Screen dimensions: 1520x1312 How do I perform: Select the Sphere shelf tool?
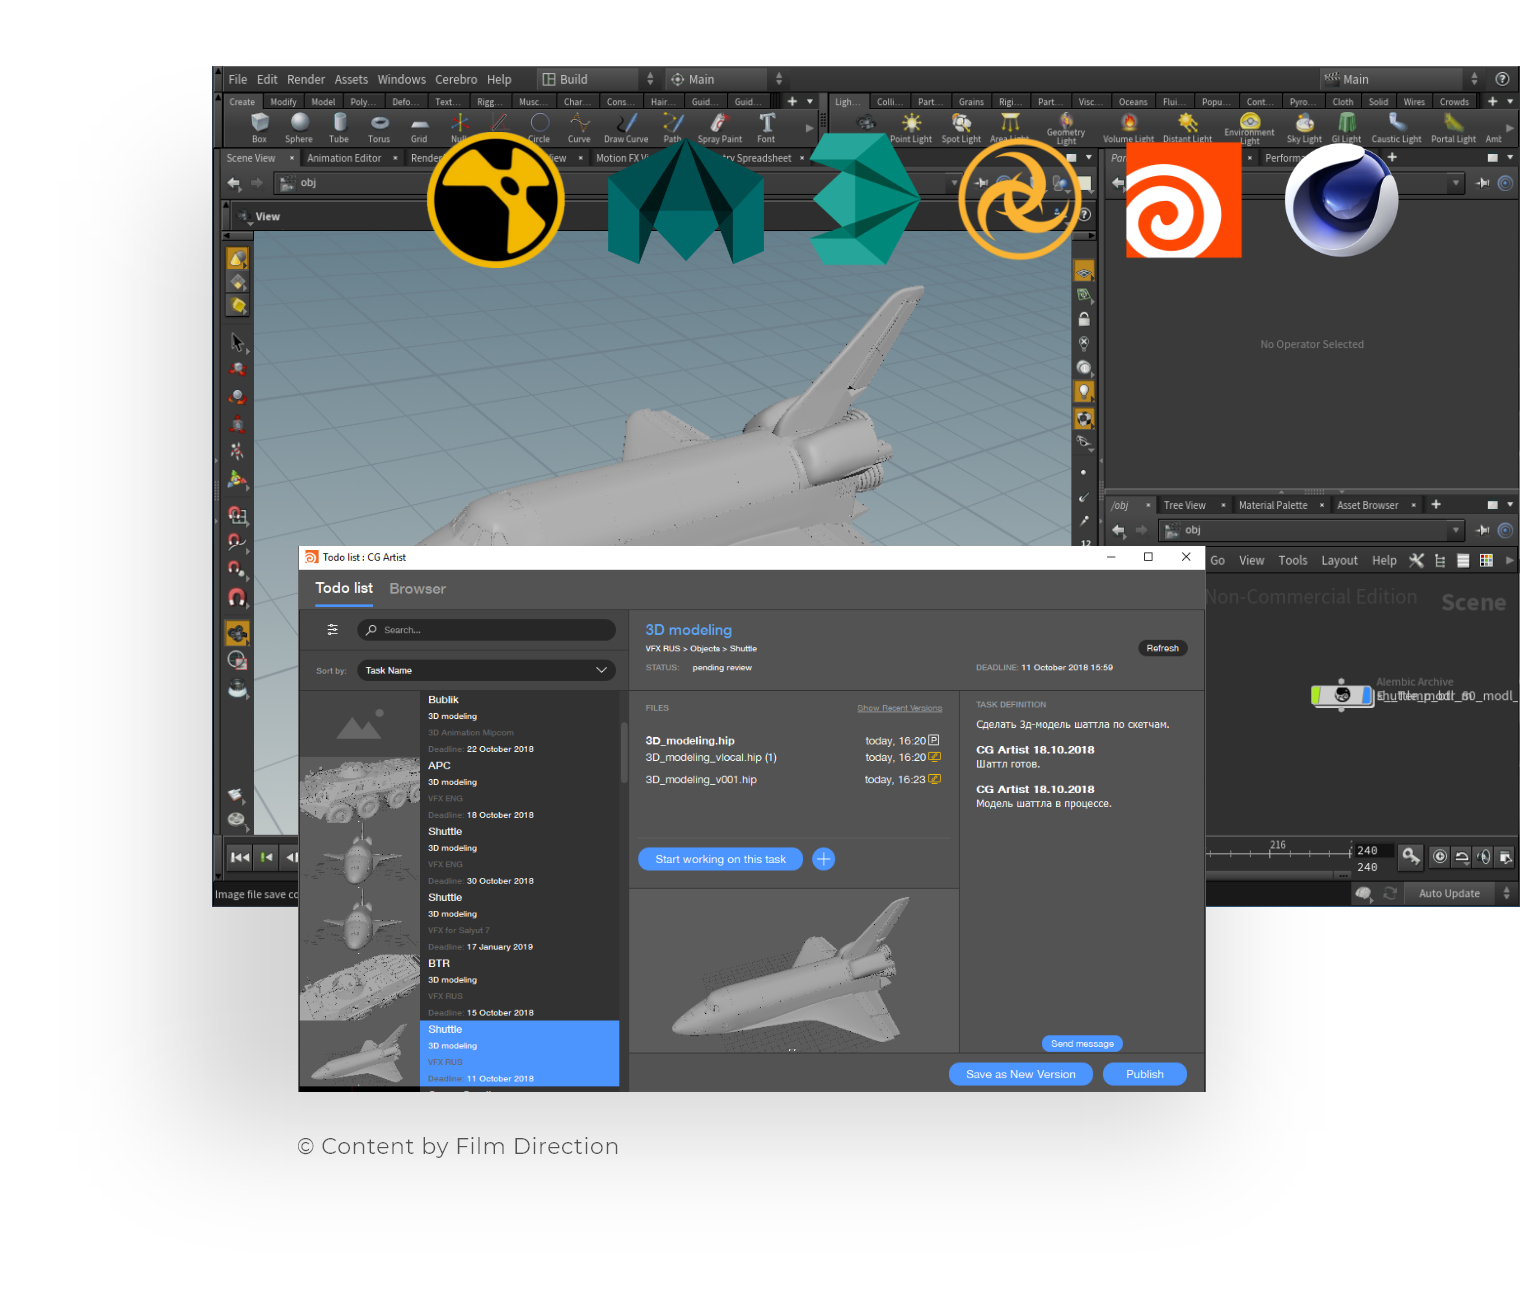299,127
